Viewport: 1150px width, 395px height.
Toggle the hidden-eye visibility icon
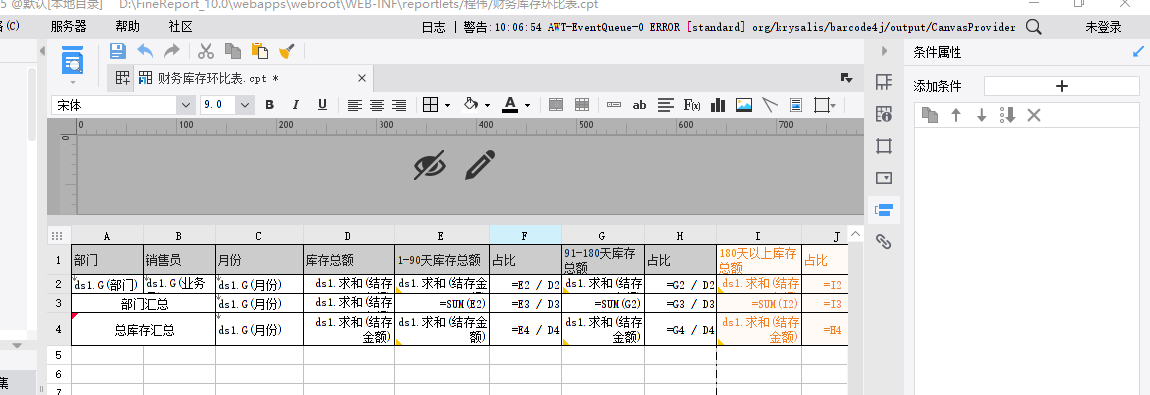coord(430,166)
